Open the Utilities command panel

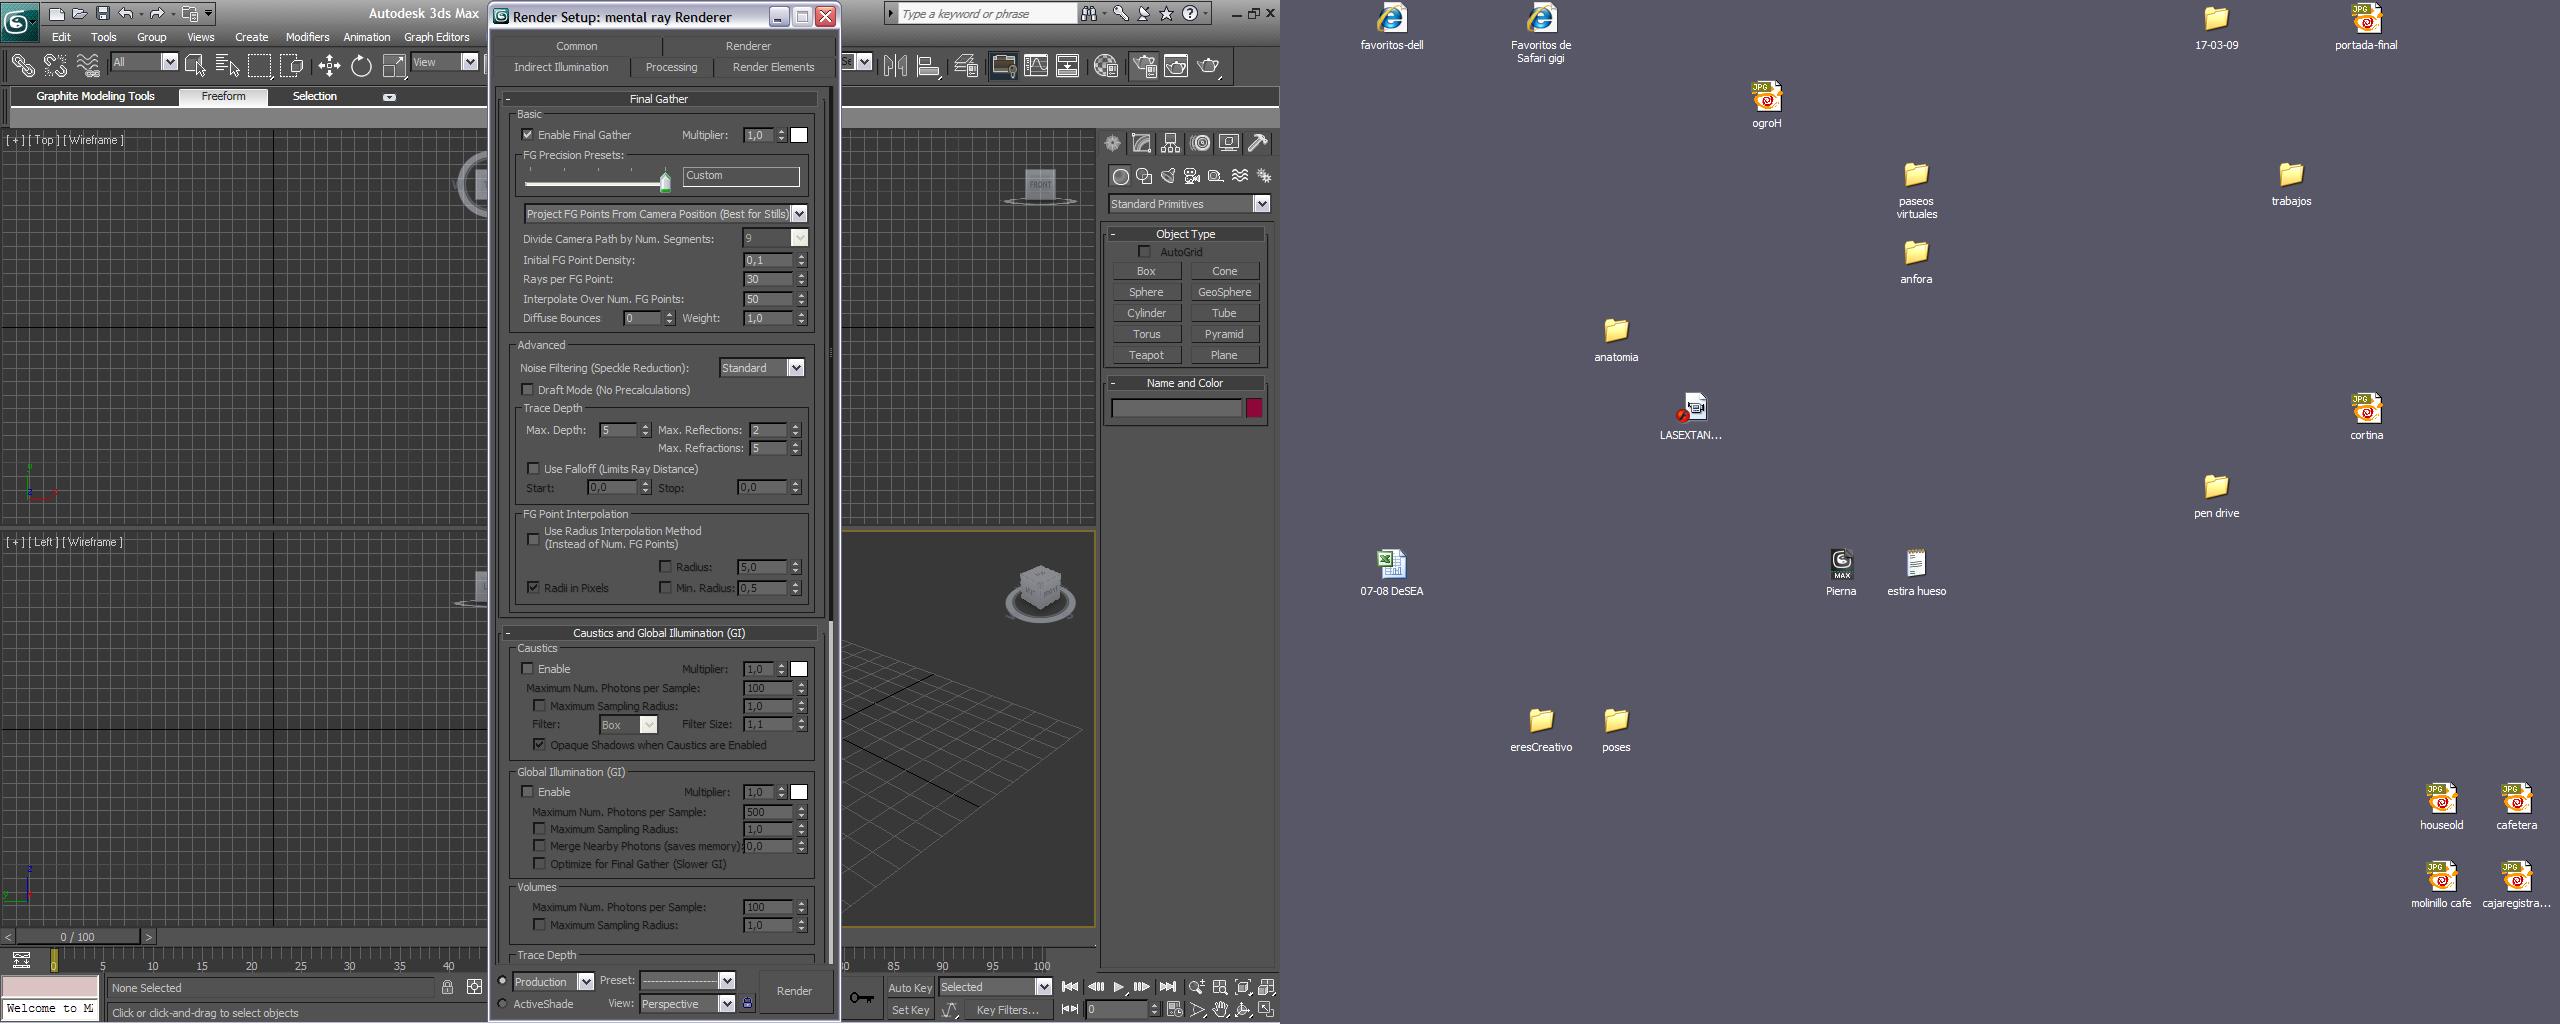click(1258, 143)
